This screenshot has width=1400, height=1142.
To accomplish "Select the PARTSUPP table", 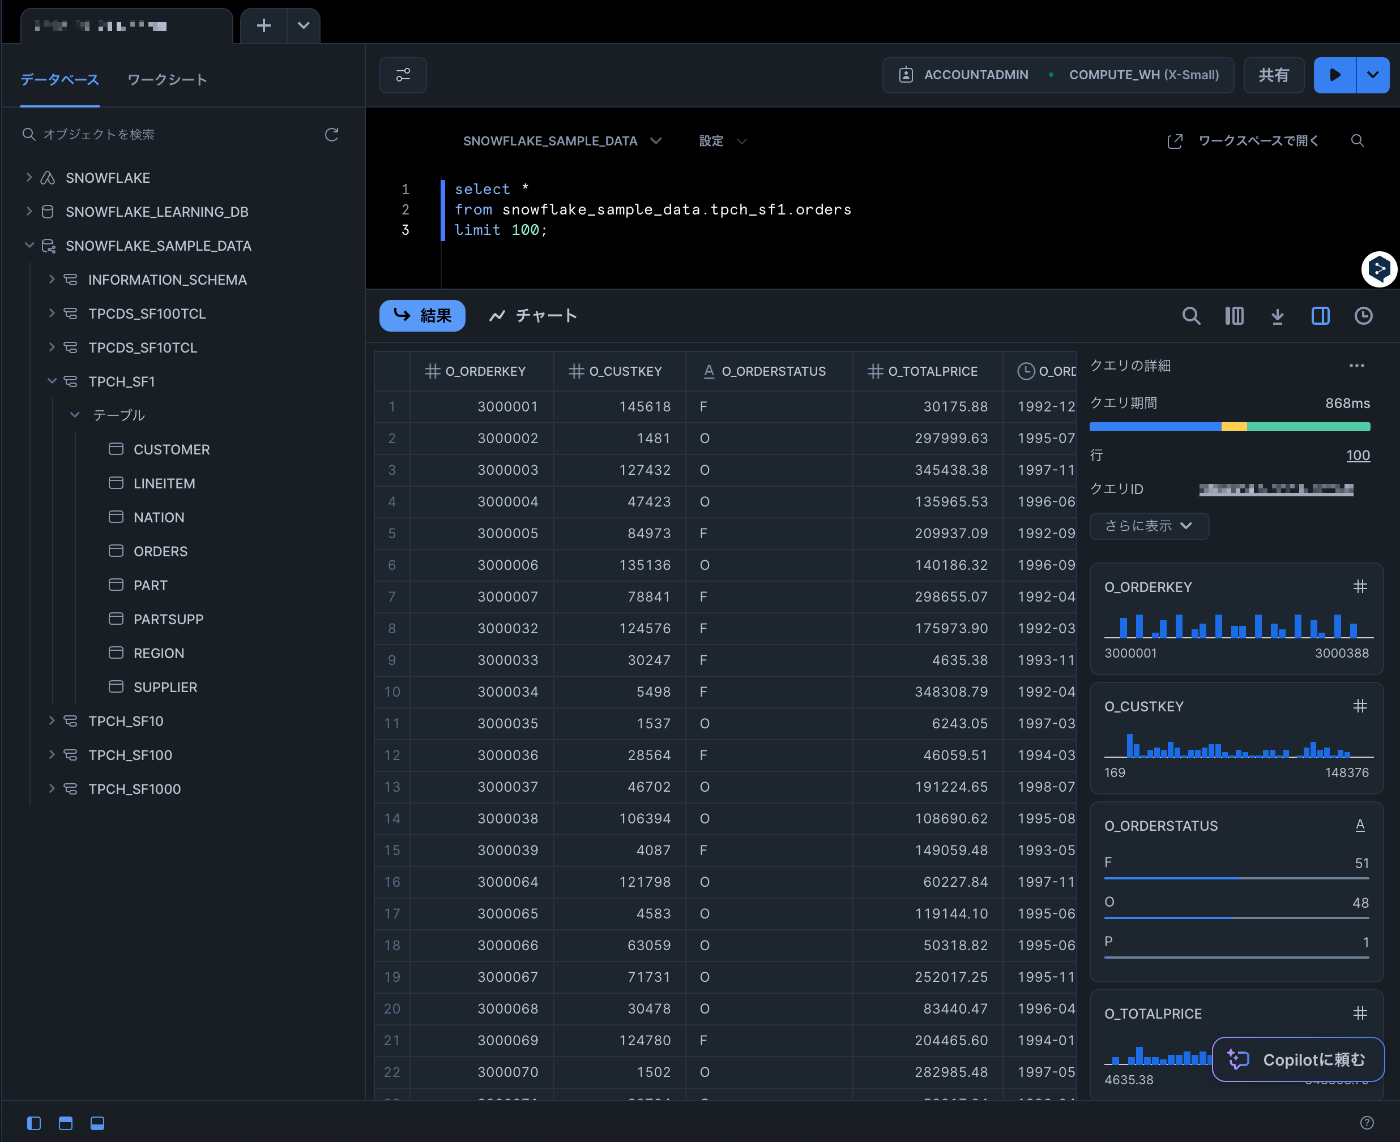I will [x=169, y=620].
